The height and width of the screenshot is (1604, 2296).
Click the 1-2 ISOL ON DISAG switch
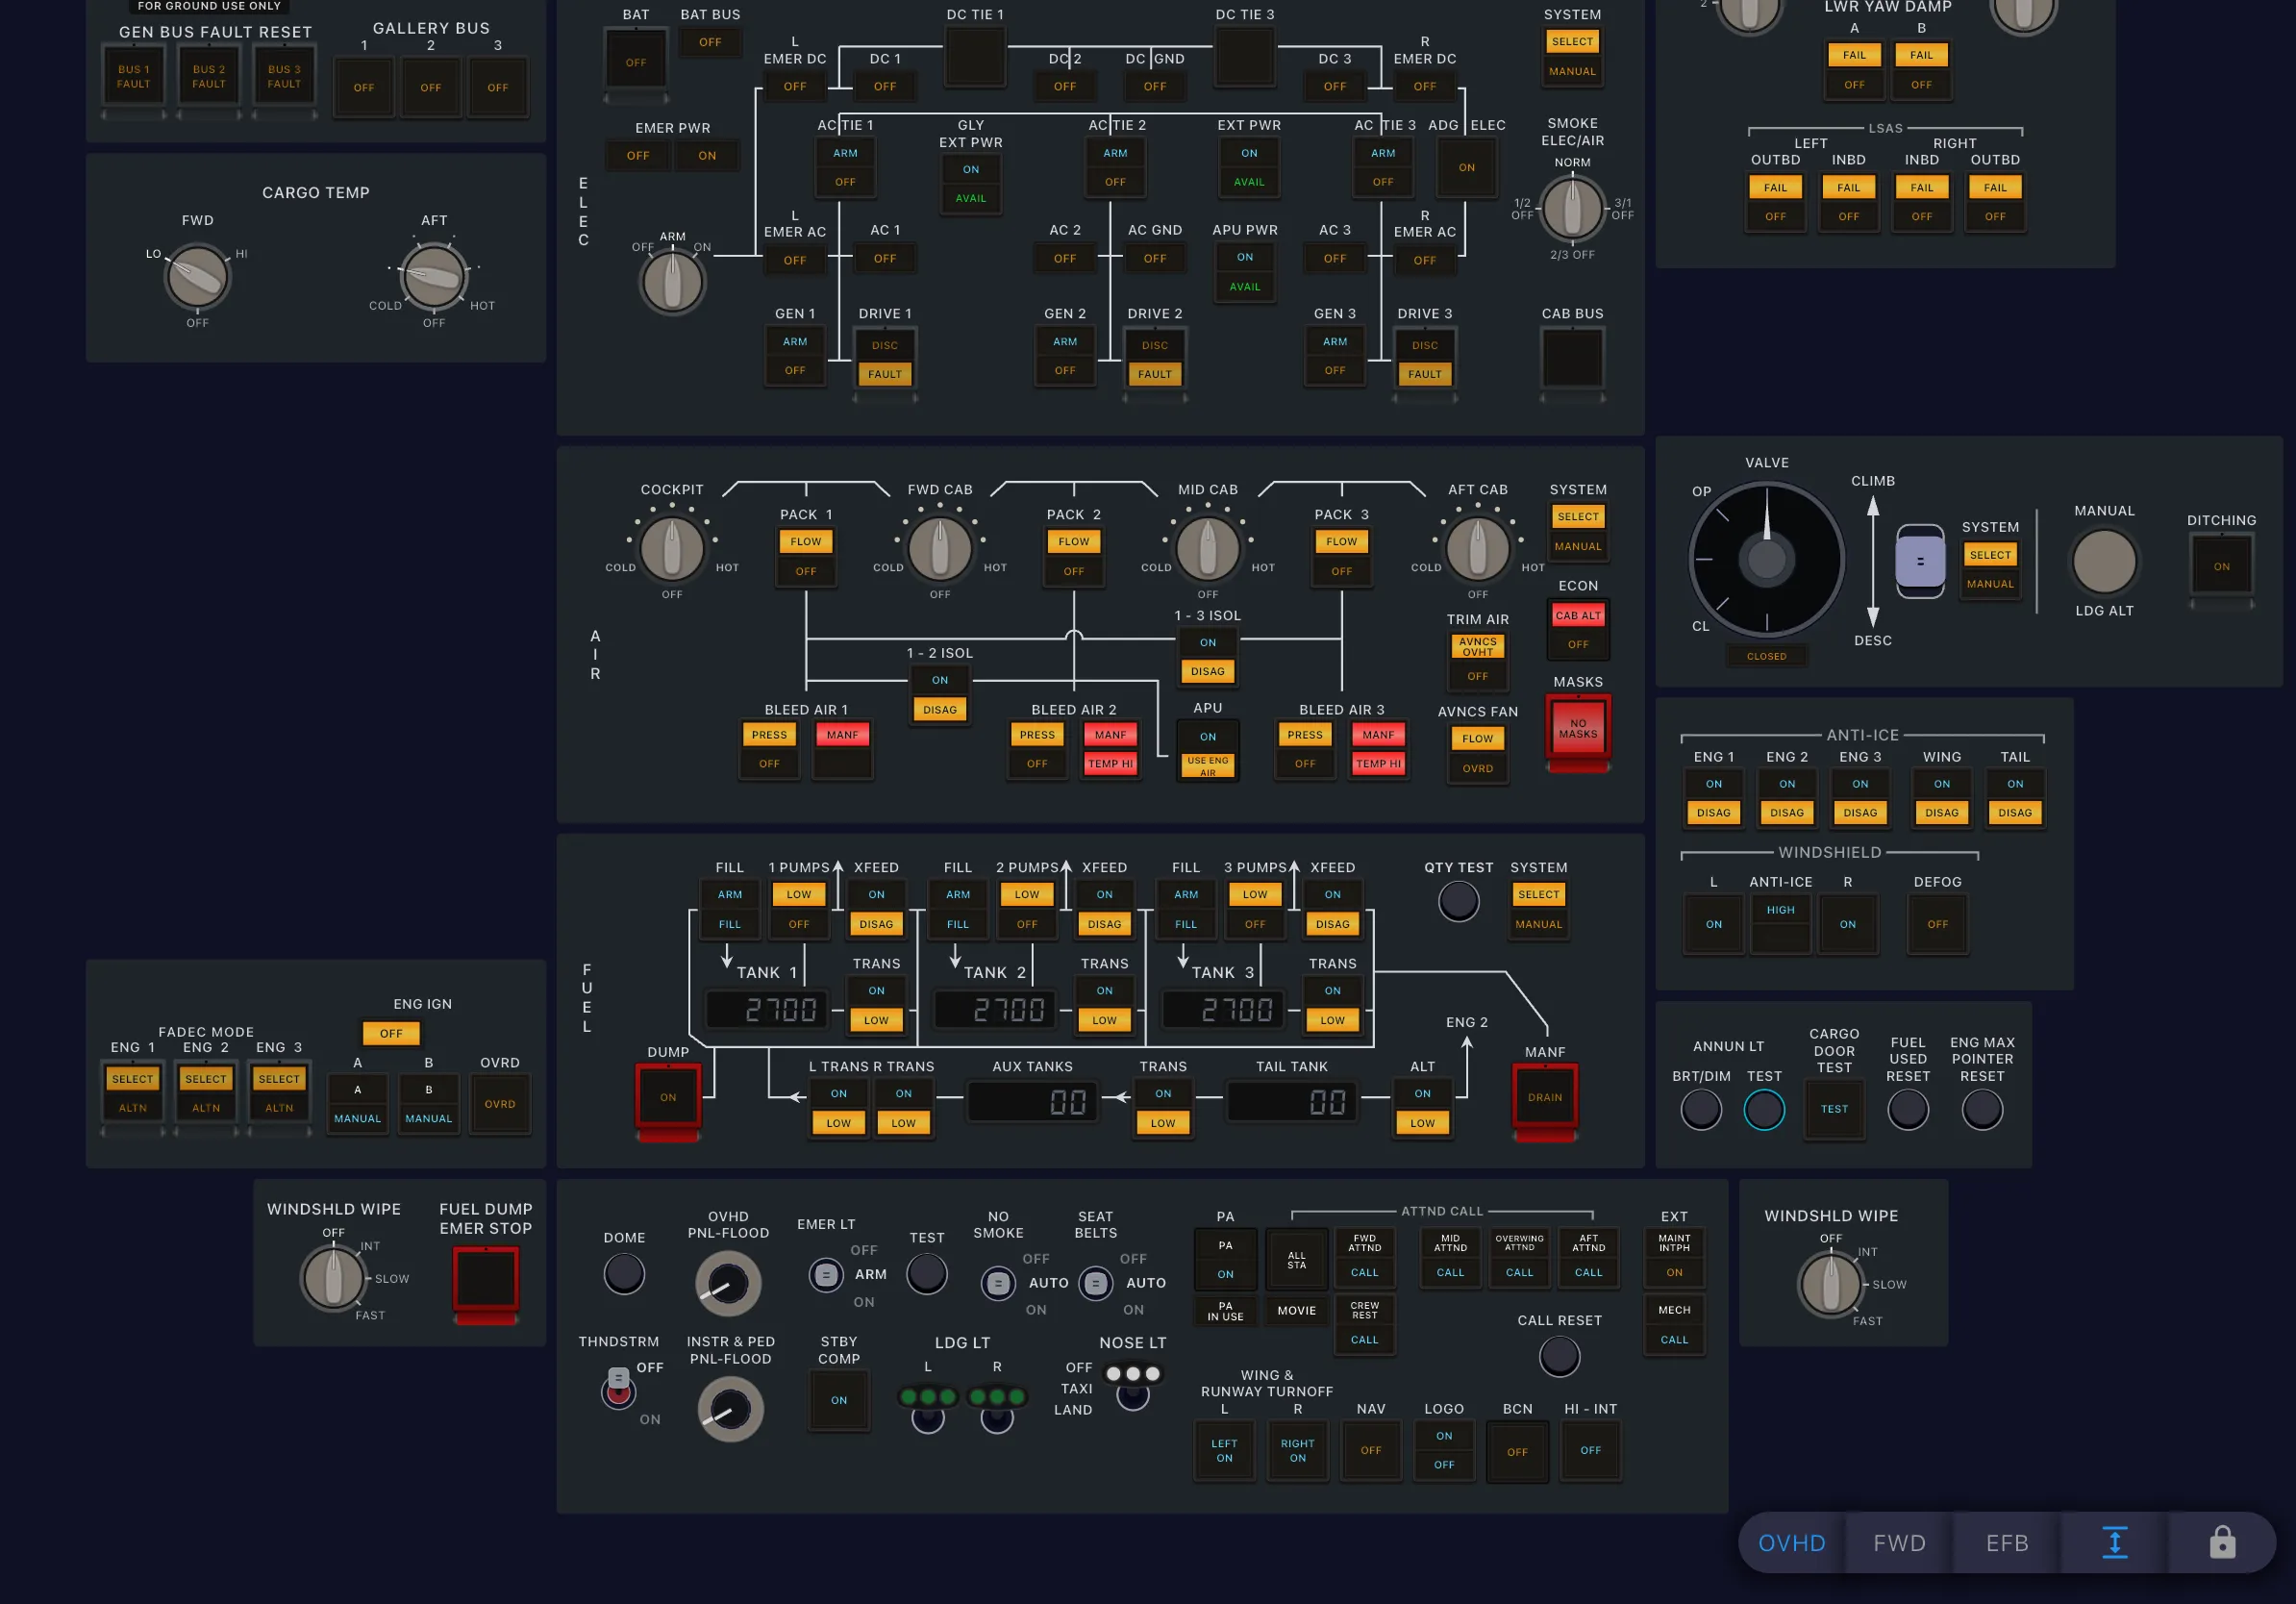coord(939,694)
